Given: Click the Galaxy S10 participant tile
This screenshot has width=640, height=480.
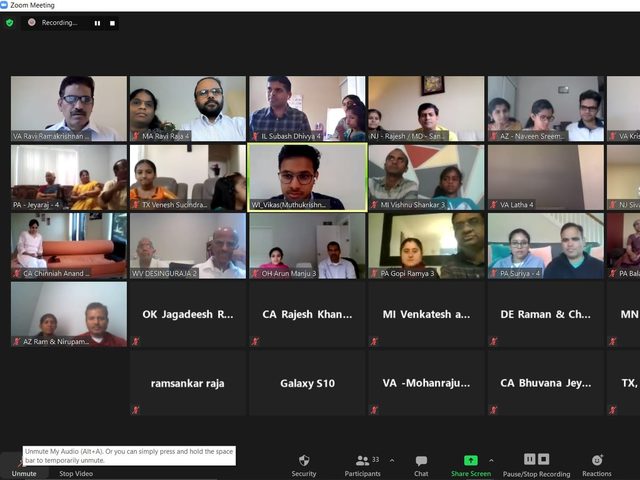Looking at the screenshot, I should pos(307,383).
